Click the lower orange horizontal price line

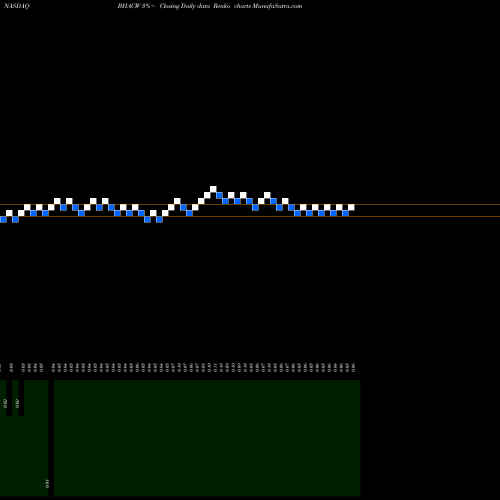[x=250, y=217]
